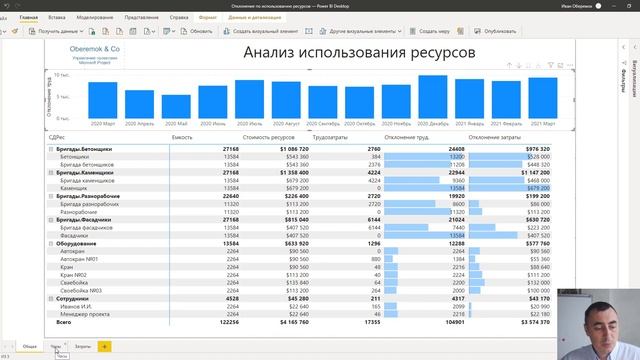Screen dimensions: 640x360
Task: Open the Главная ribbon tab
Action: coord(29,18)
